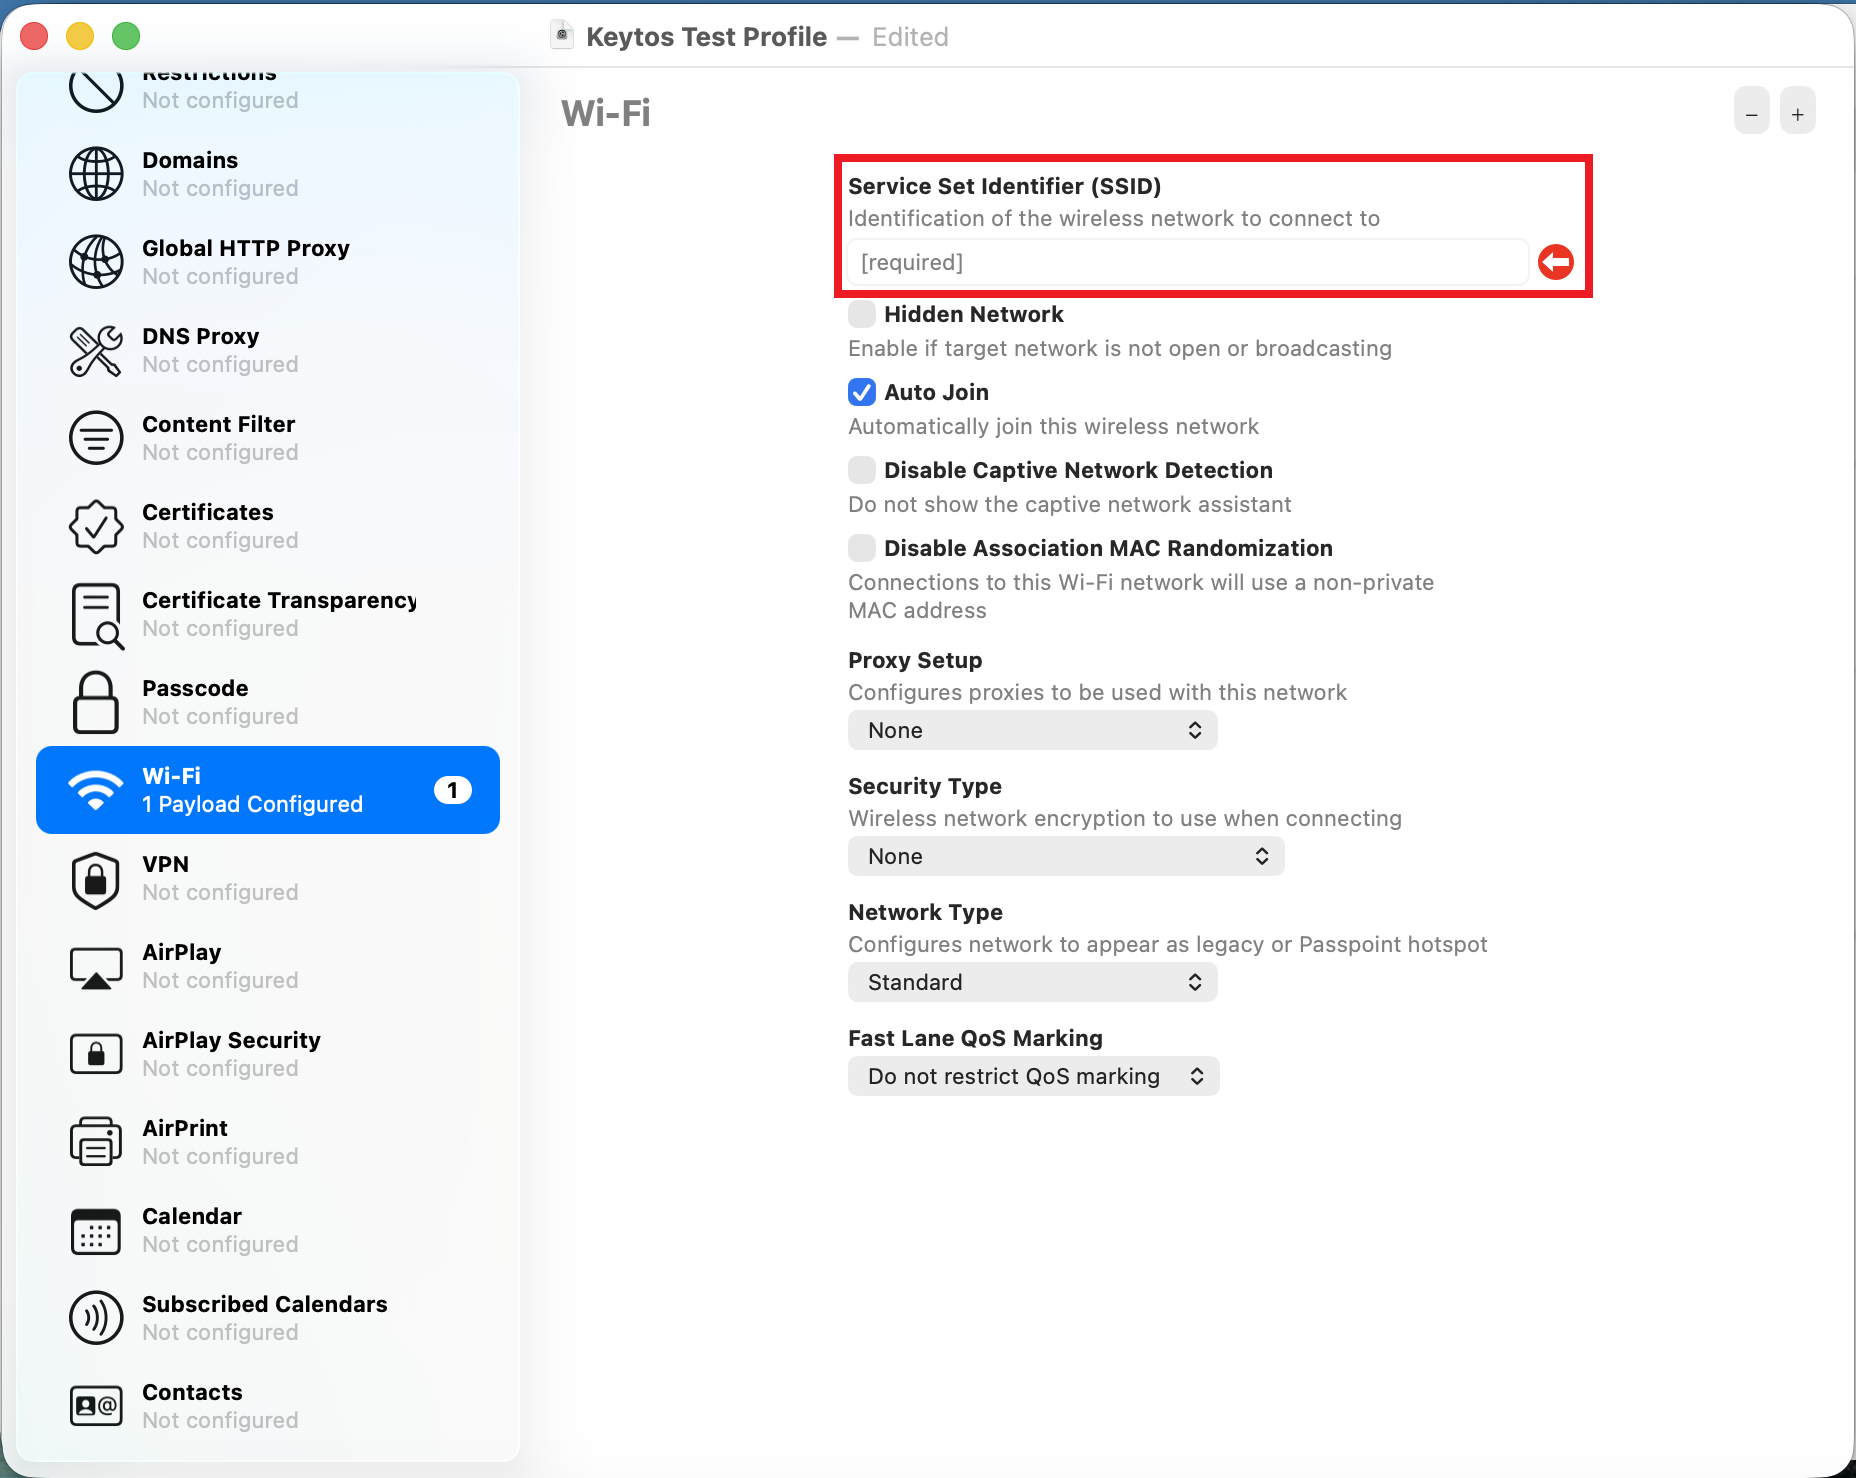
Task: Select the DNS Proxy payload label
Action: (201, 336)
